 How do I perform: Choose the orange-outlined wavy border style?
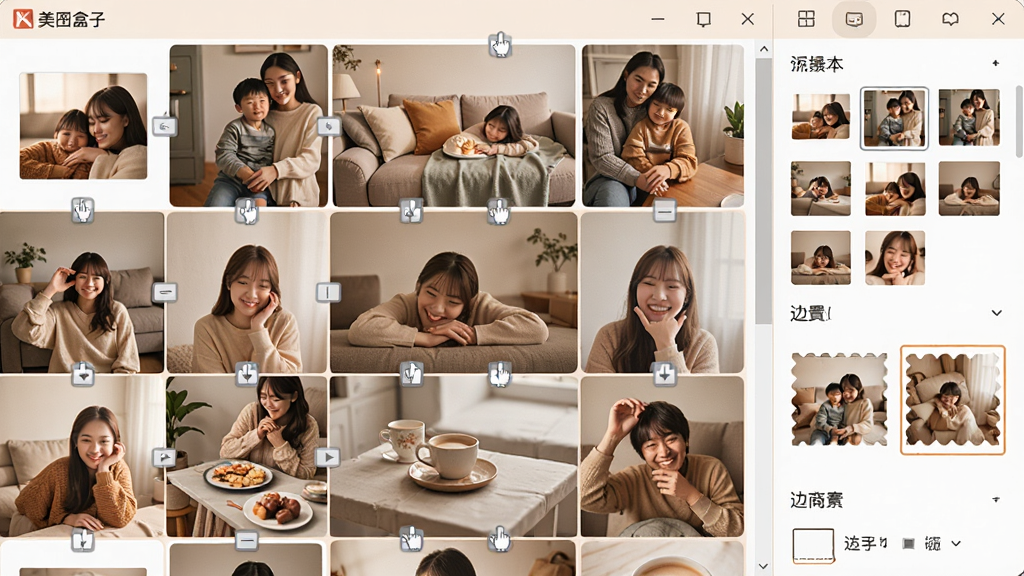click(x=953, y=400)
